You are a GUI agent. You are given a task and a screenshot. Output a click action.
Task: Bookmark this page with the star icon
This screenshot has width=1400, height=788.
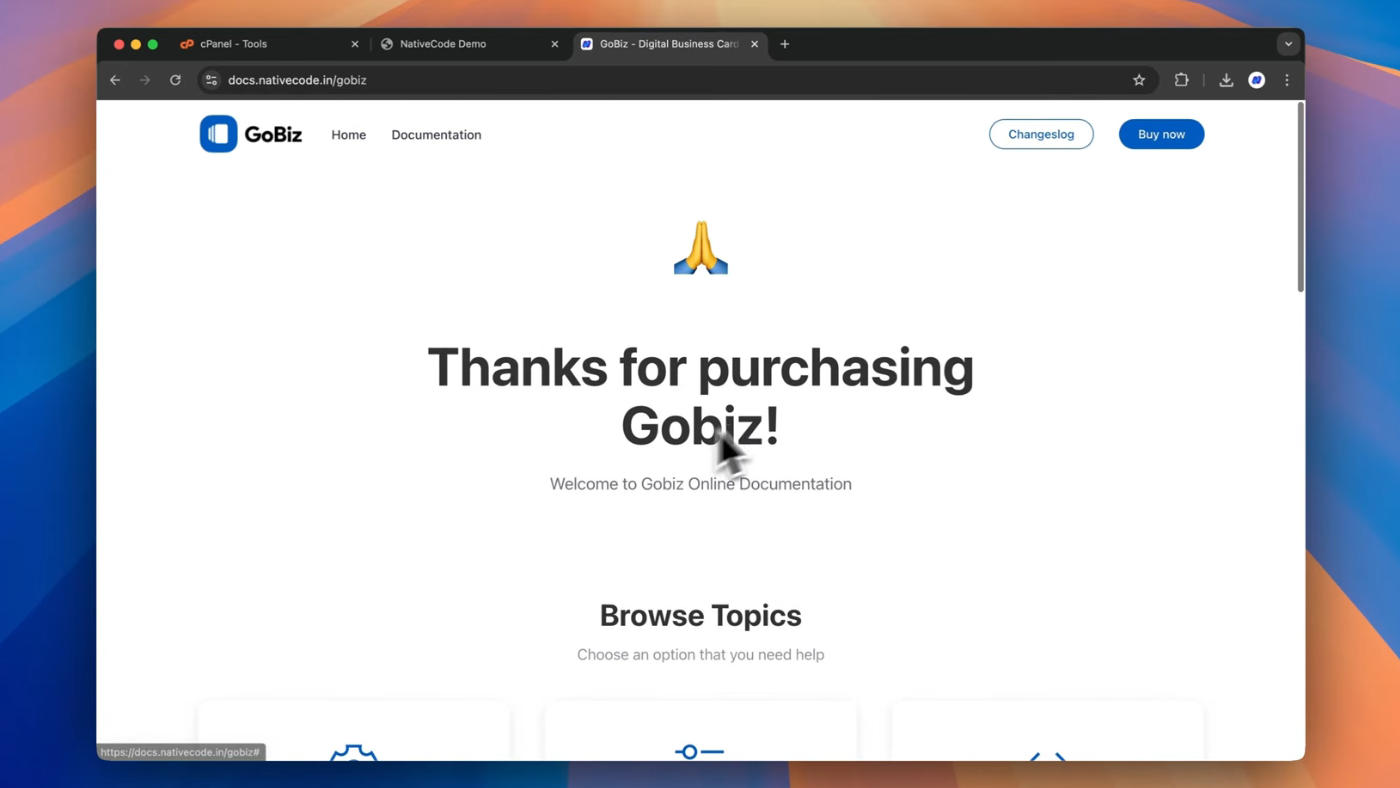coord(1139,80)
